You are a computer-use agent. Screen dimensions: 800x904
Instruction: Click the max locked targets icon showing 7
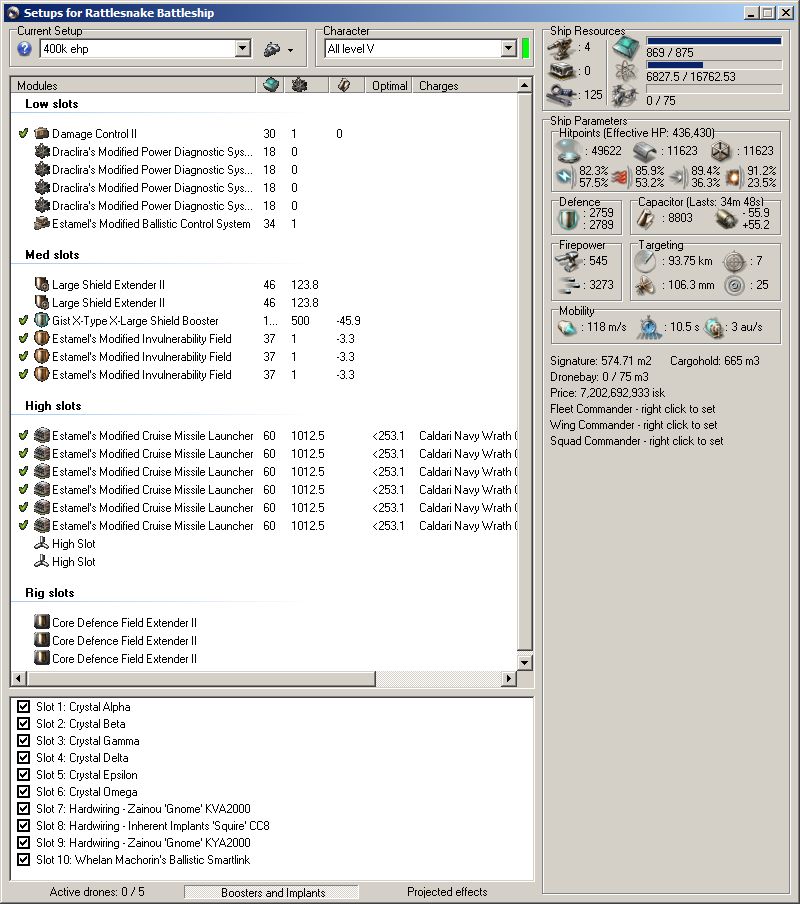tap(734, 261)
